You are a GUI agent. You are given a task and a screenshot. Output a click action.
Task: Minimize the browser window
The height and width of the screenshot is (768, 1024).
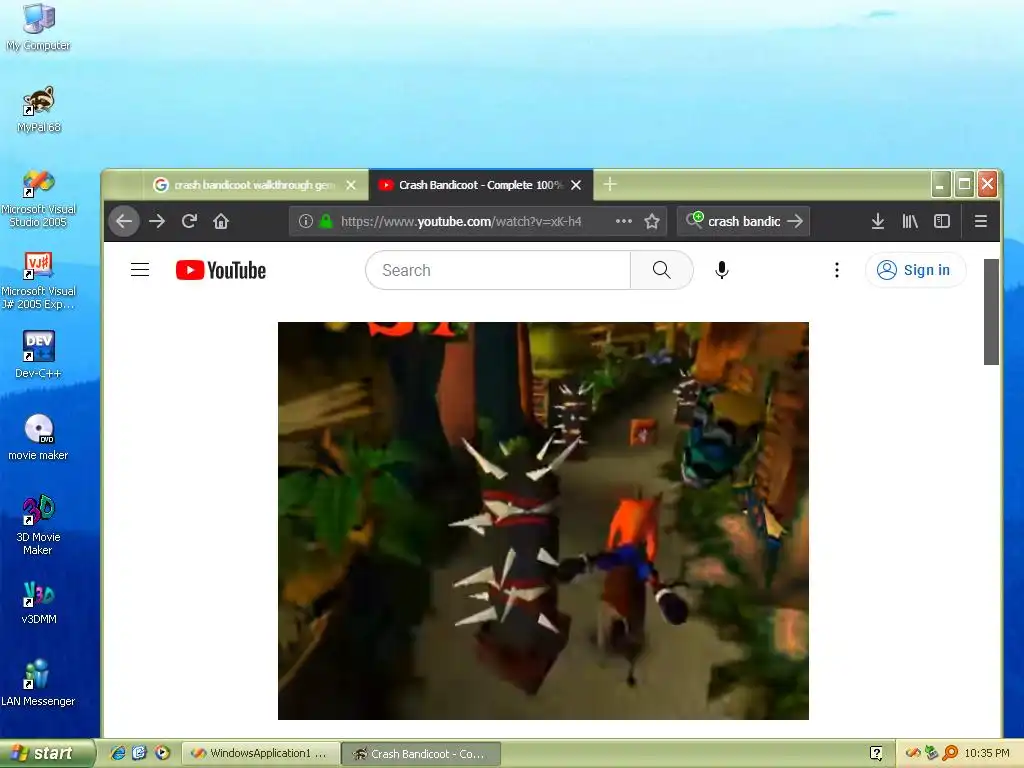[x=940, y=185]
